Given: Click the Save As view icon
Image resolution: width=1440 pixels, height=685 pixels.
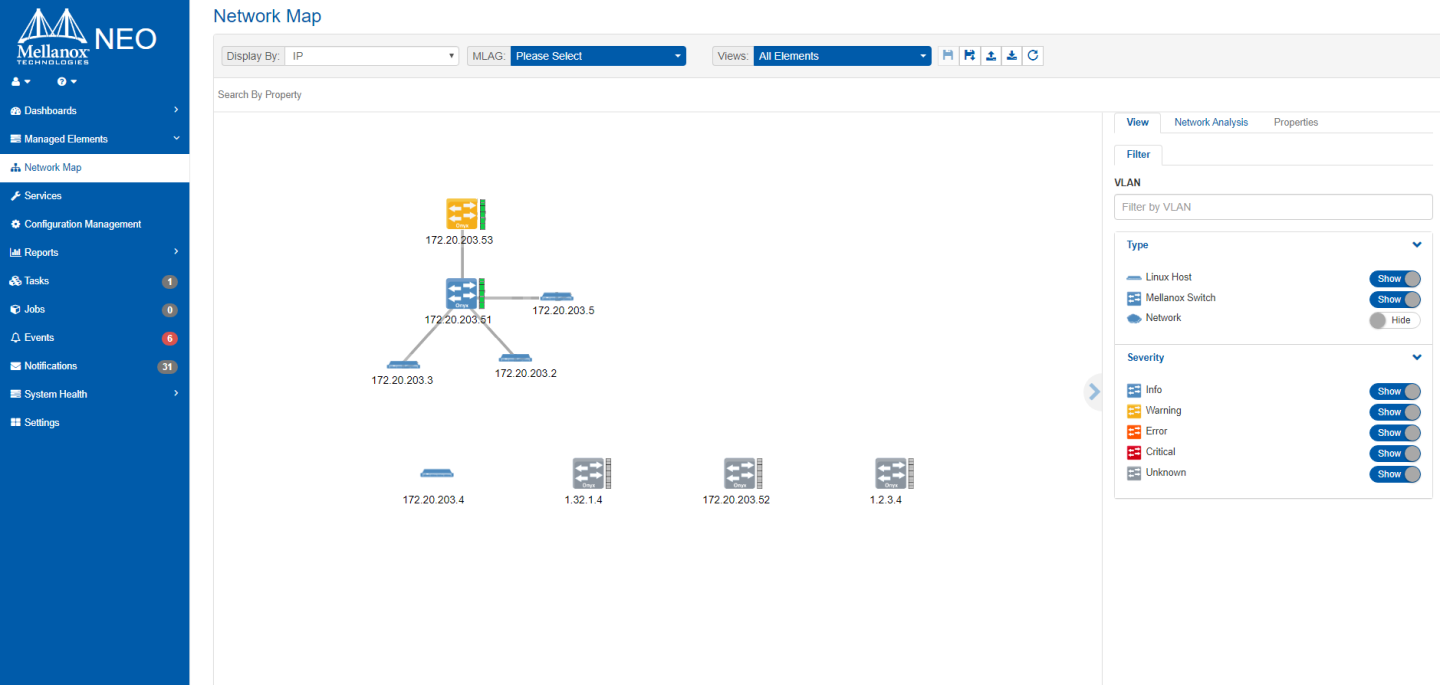Looking at the screenshot, I should 969,56.
